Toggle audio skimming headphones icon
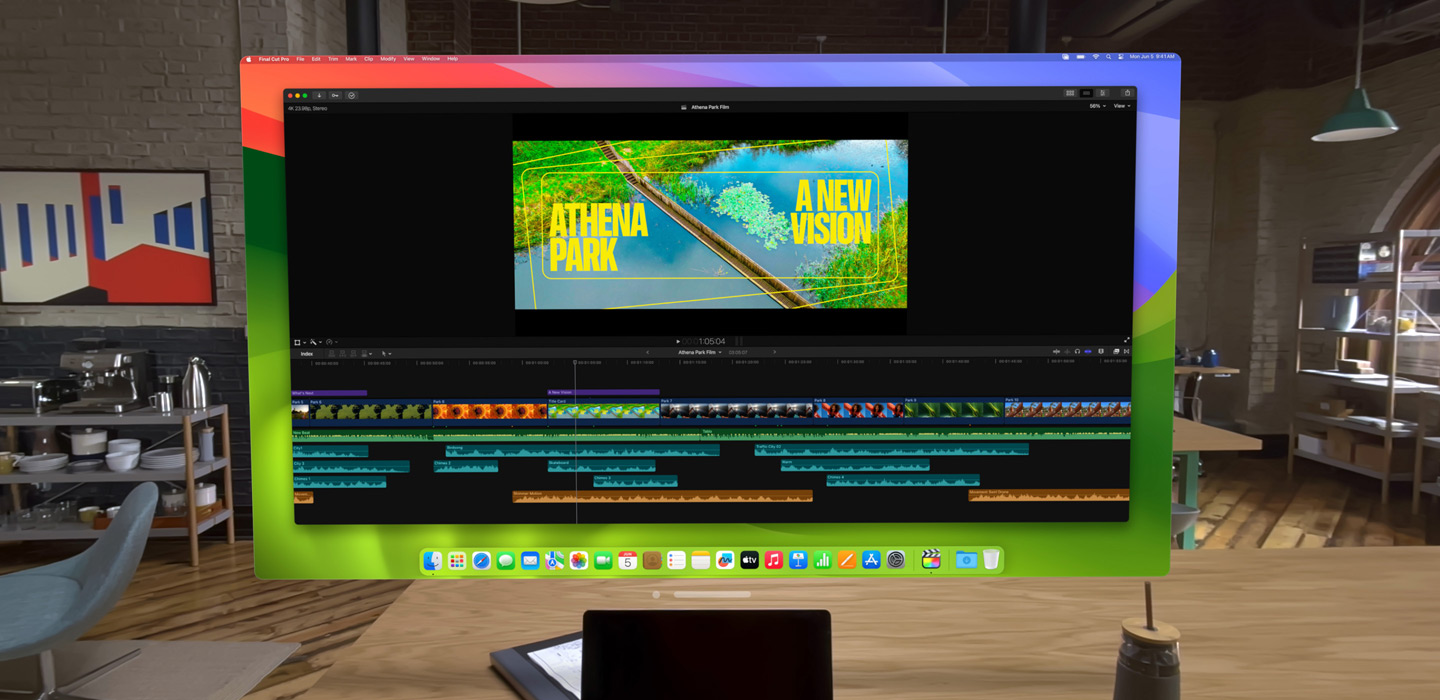Image resolution: width=1440 pixels, height=700 pixels. coord(1077,352)
